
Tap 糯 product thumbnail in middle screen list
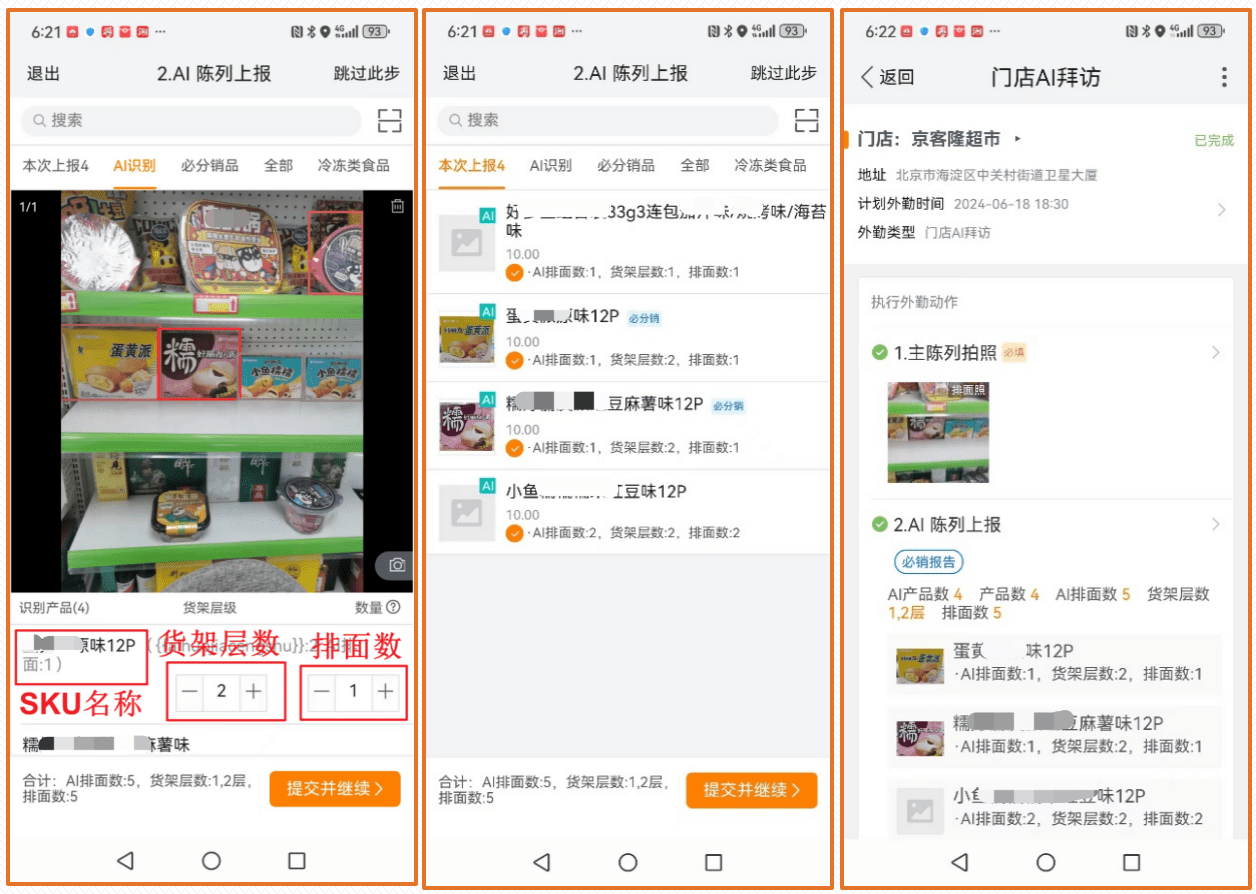click(467, 424)
